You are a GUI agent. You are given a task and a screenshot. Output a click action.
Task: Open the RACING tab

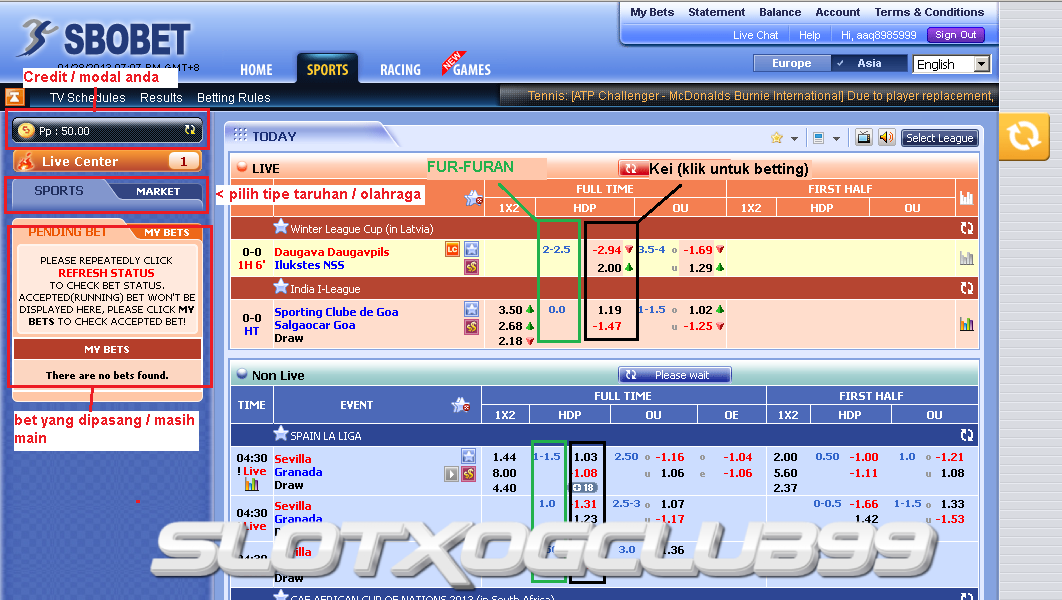click(400, 70)
